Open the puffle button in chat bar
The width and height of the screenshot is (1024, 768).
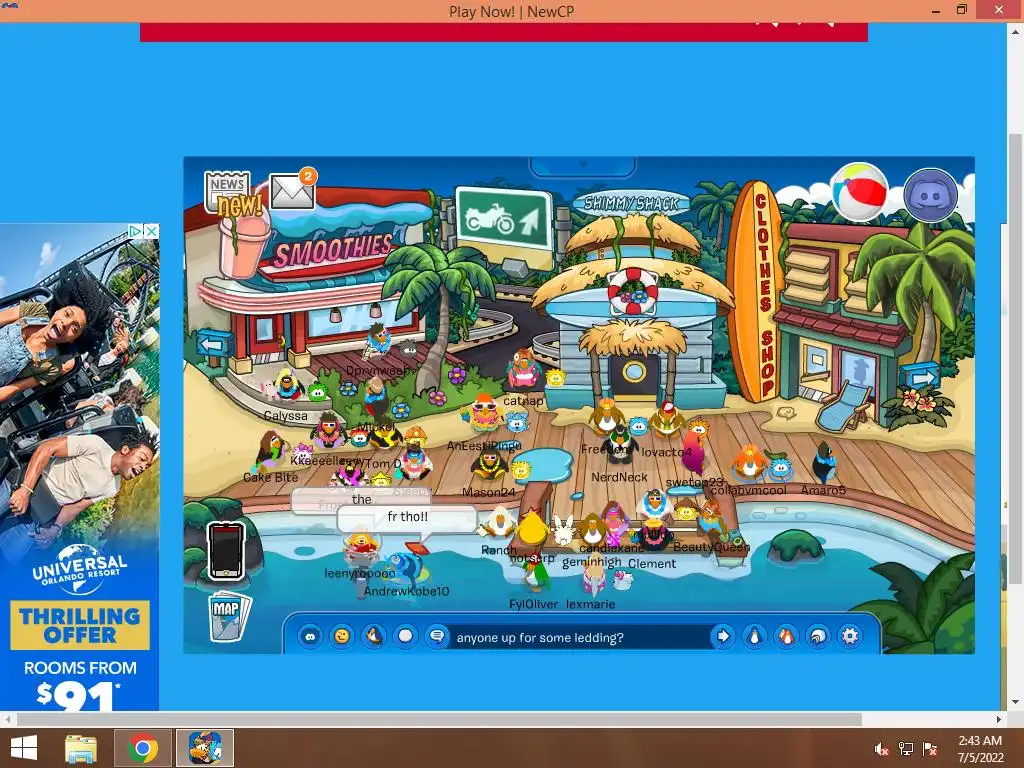coord(310,636)
